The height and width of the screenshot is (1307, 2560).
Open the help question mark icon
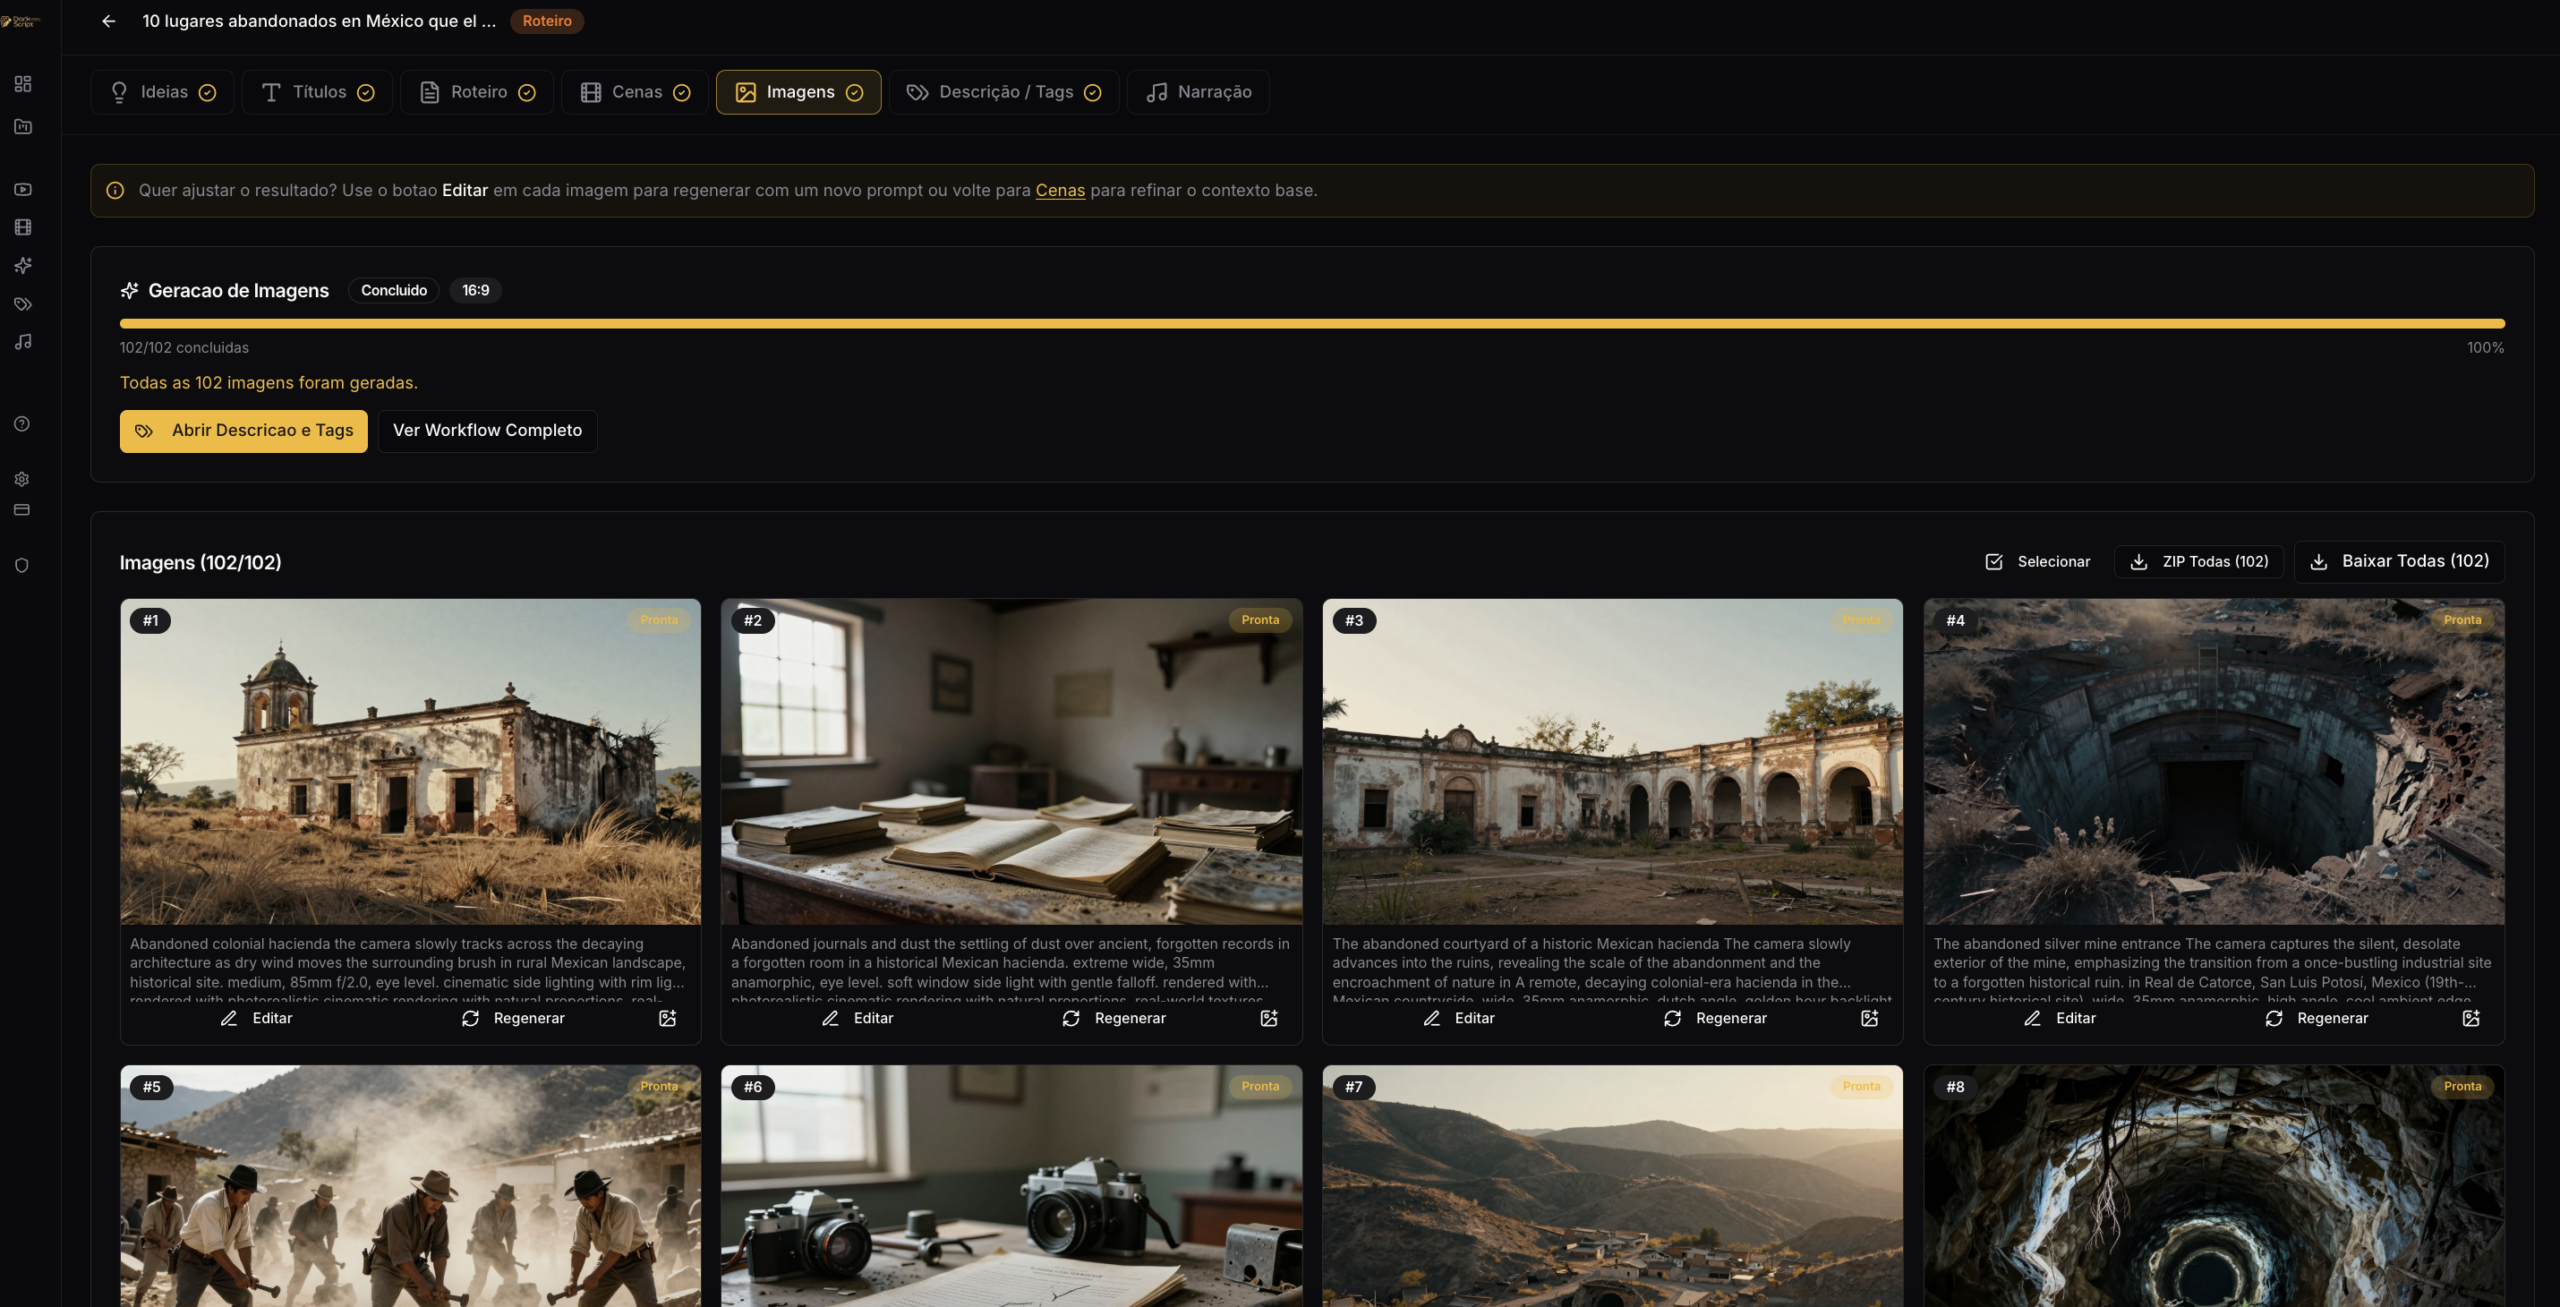[22, 424]
